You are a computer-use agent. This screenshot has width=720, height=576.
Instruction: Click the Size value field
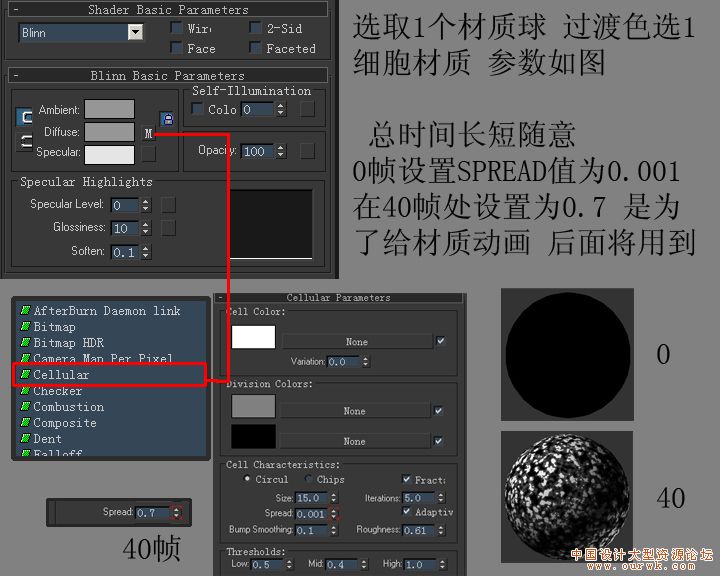pos(312,498)
